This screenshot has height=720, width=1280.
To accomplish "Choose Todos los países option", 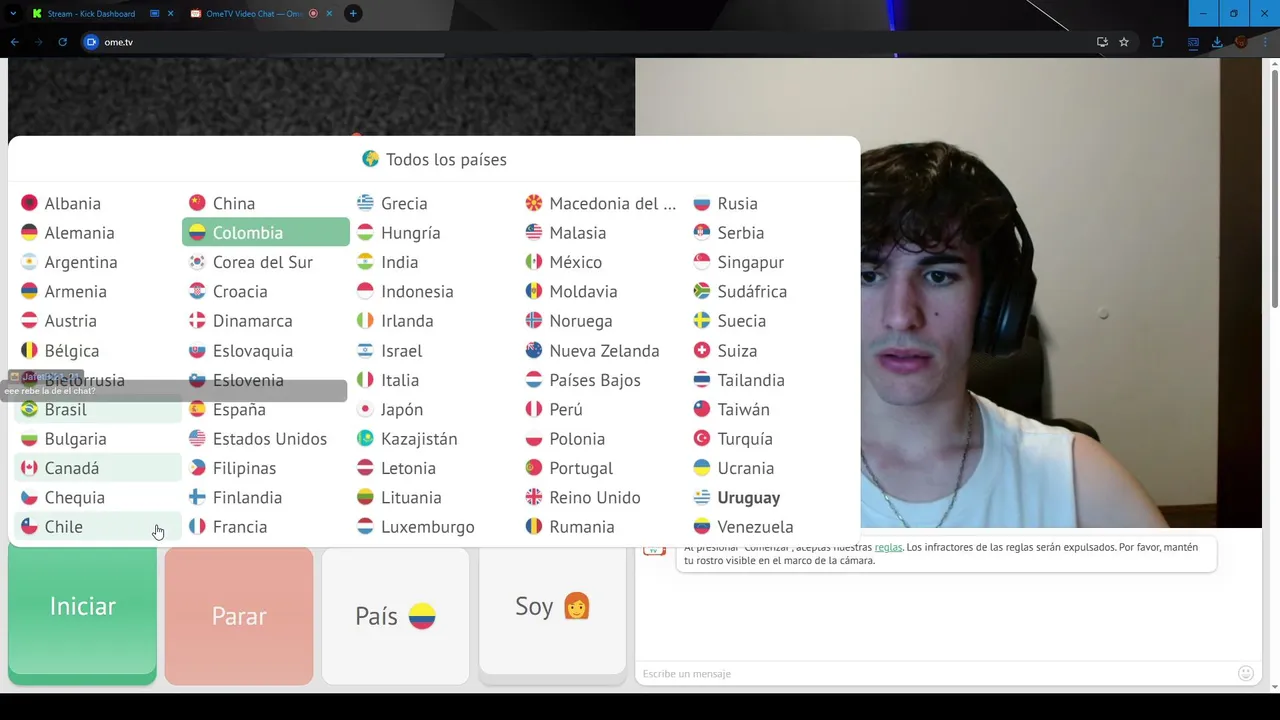I will (x=434, y=159).
